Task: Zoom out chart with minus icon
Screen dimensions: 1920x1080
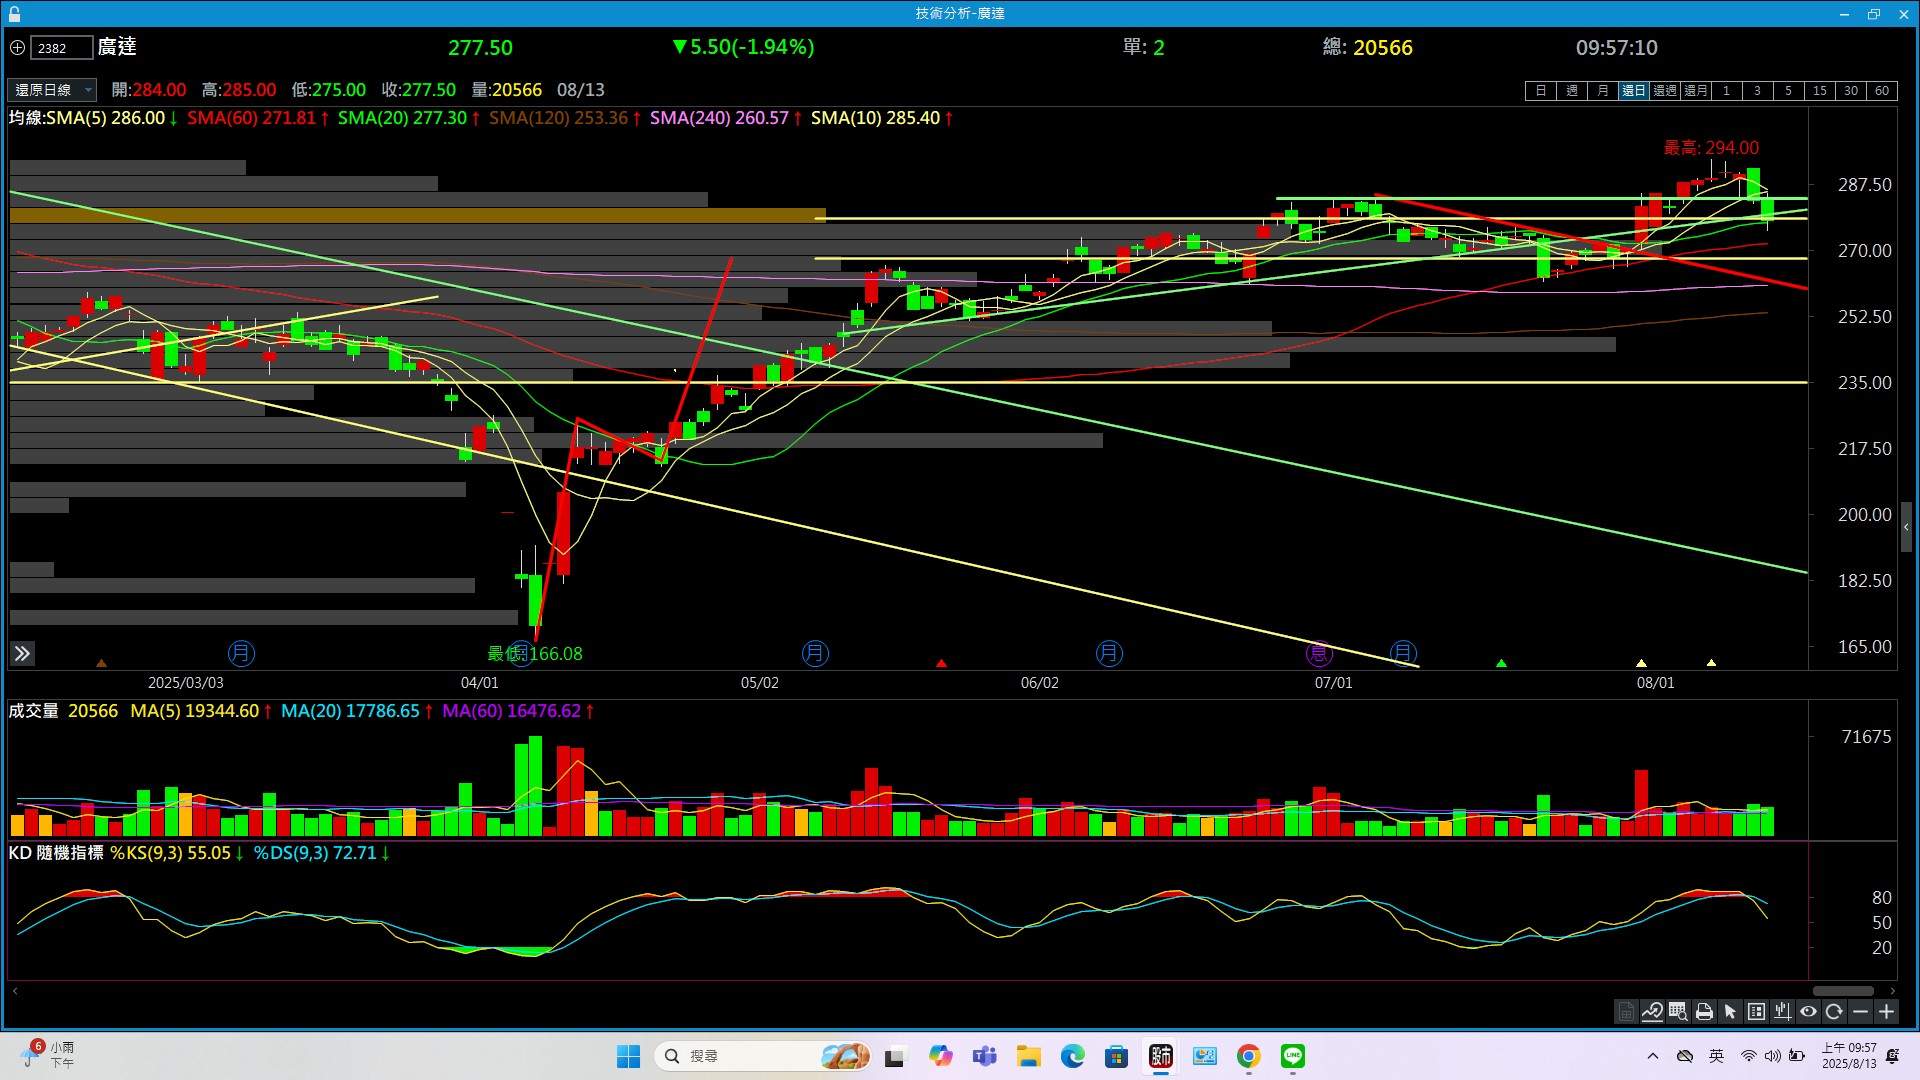Action: click(x=1860, y=1011)
